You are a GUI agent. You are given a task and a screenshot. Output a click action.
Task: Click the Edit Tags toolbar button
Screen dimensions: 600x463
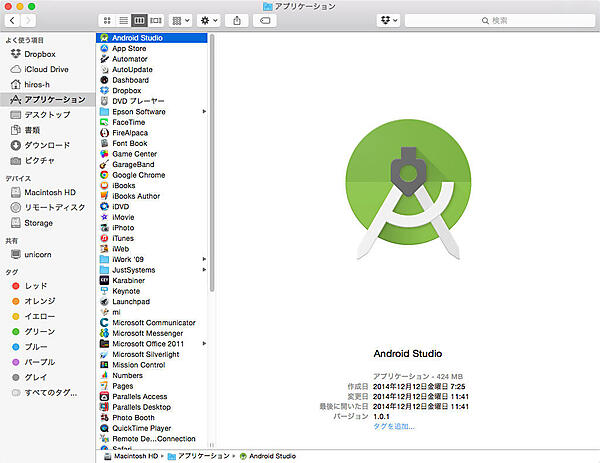[x=264, y=20]
